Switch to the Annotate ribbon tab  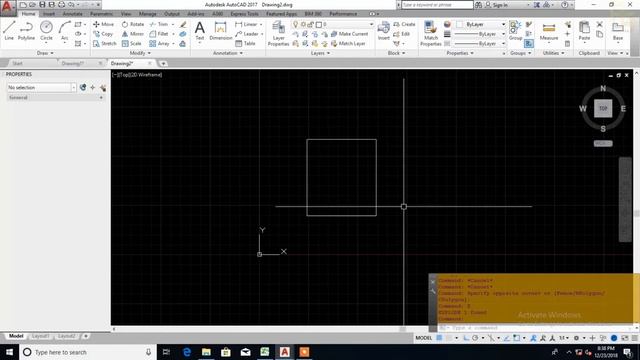point(73,14)
